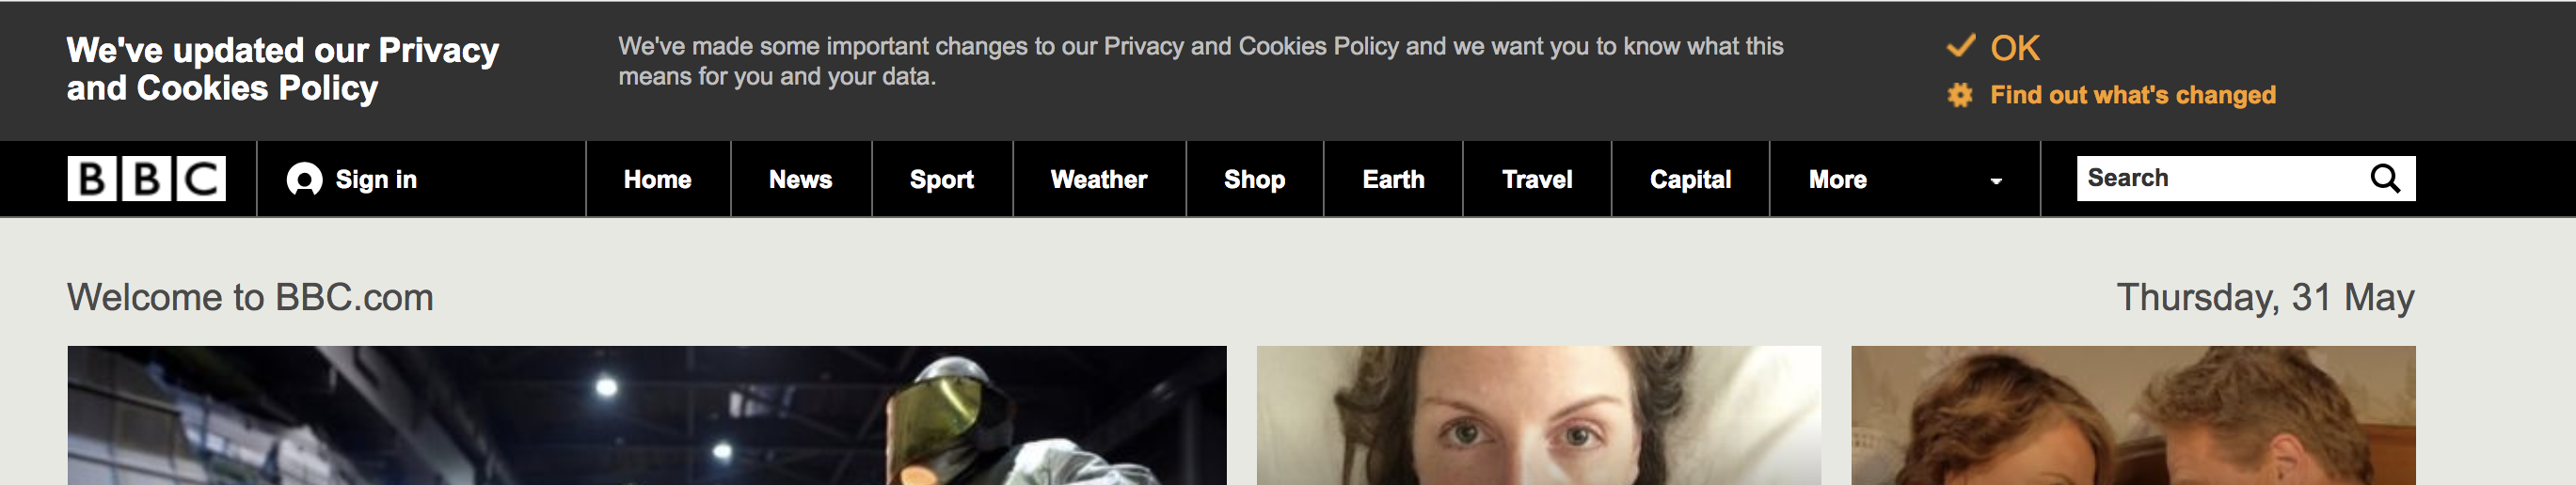Screen dimensions: 2576x485
Task: Expand the More menu dropdown arrow
Action: click(1996, 181)
